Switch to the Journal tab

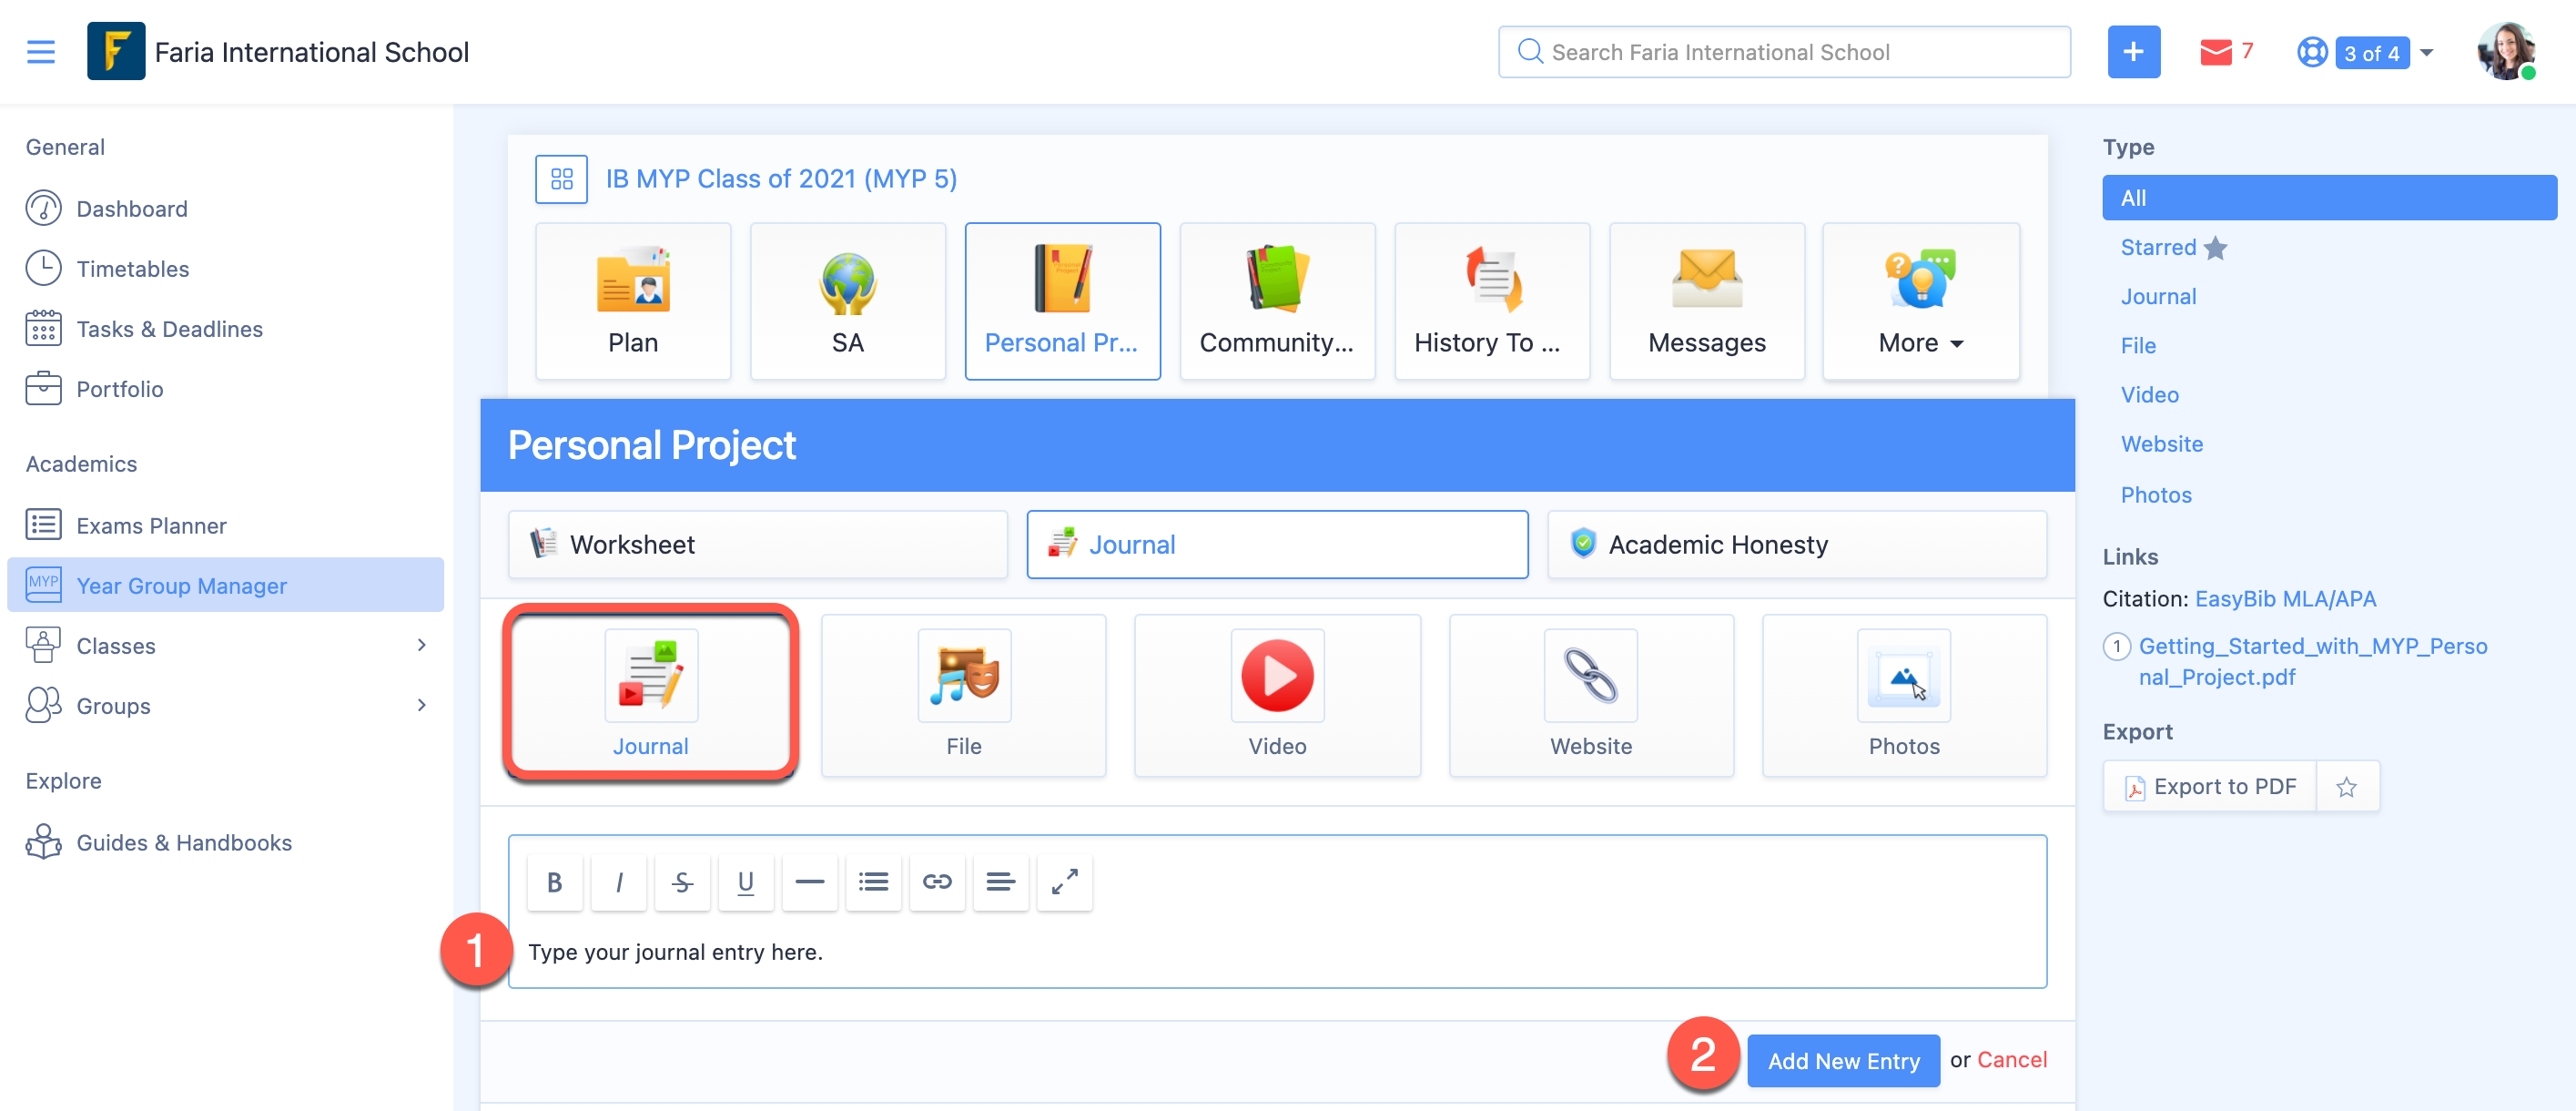(1277, 544)
